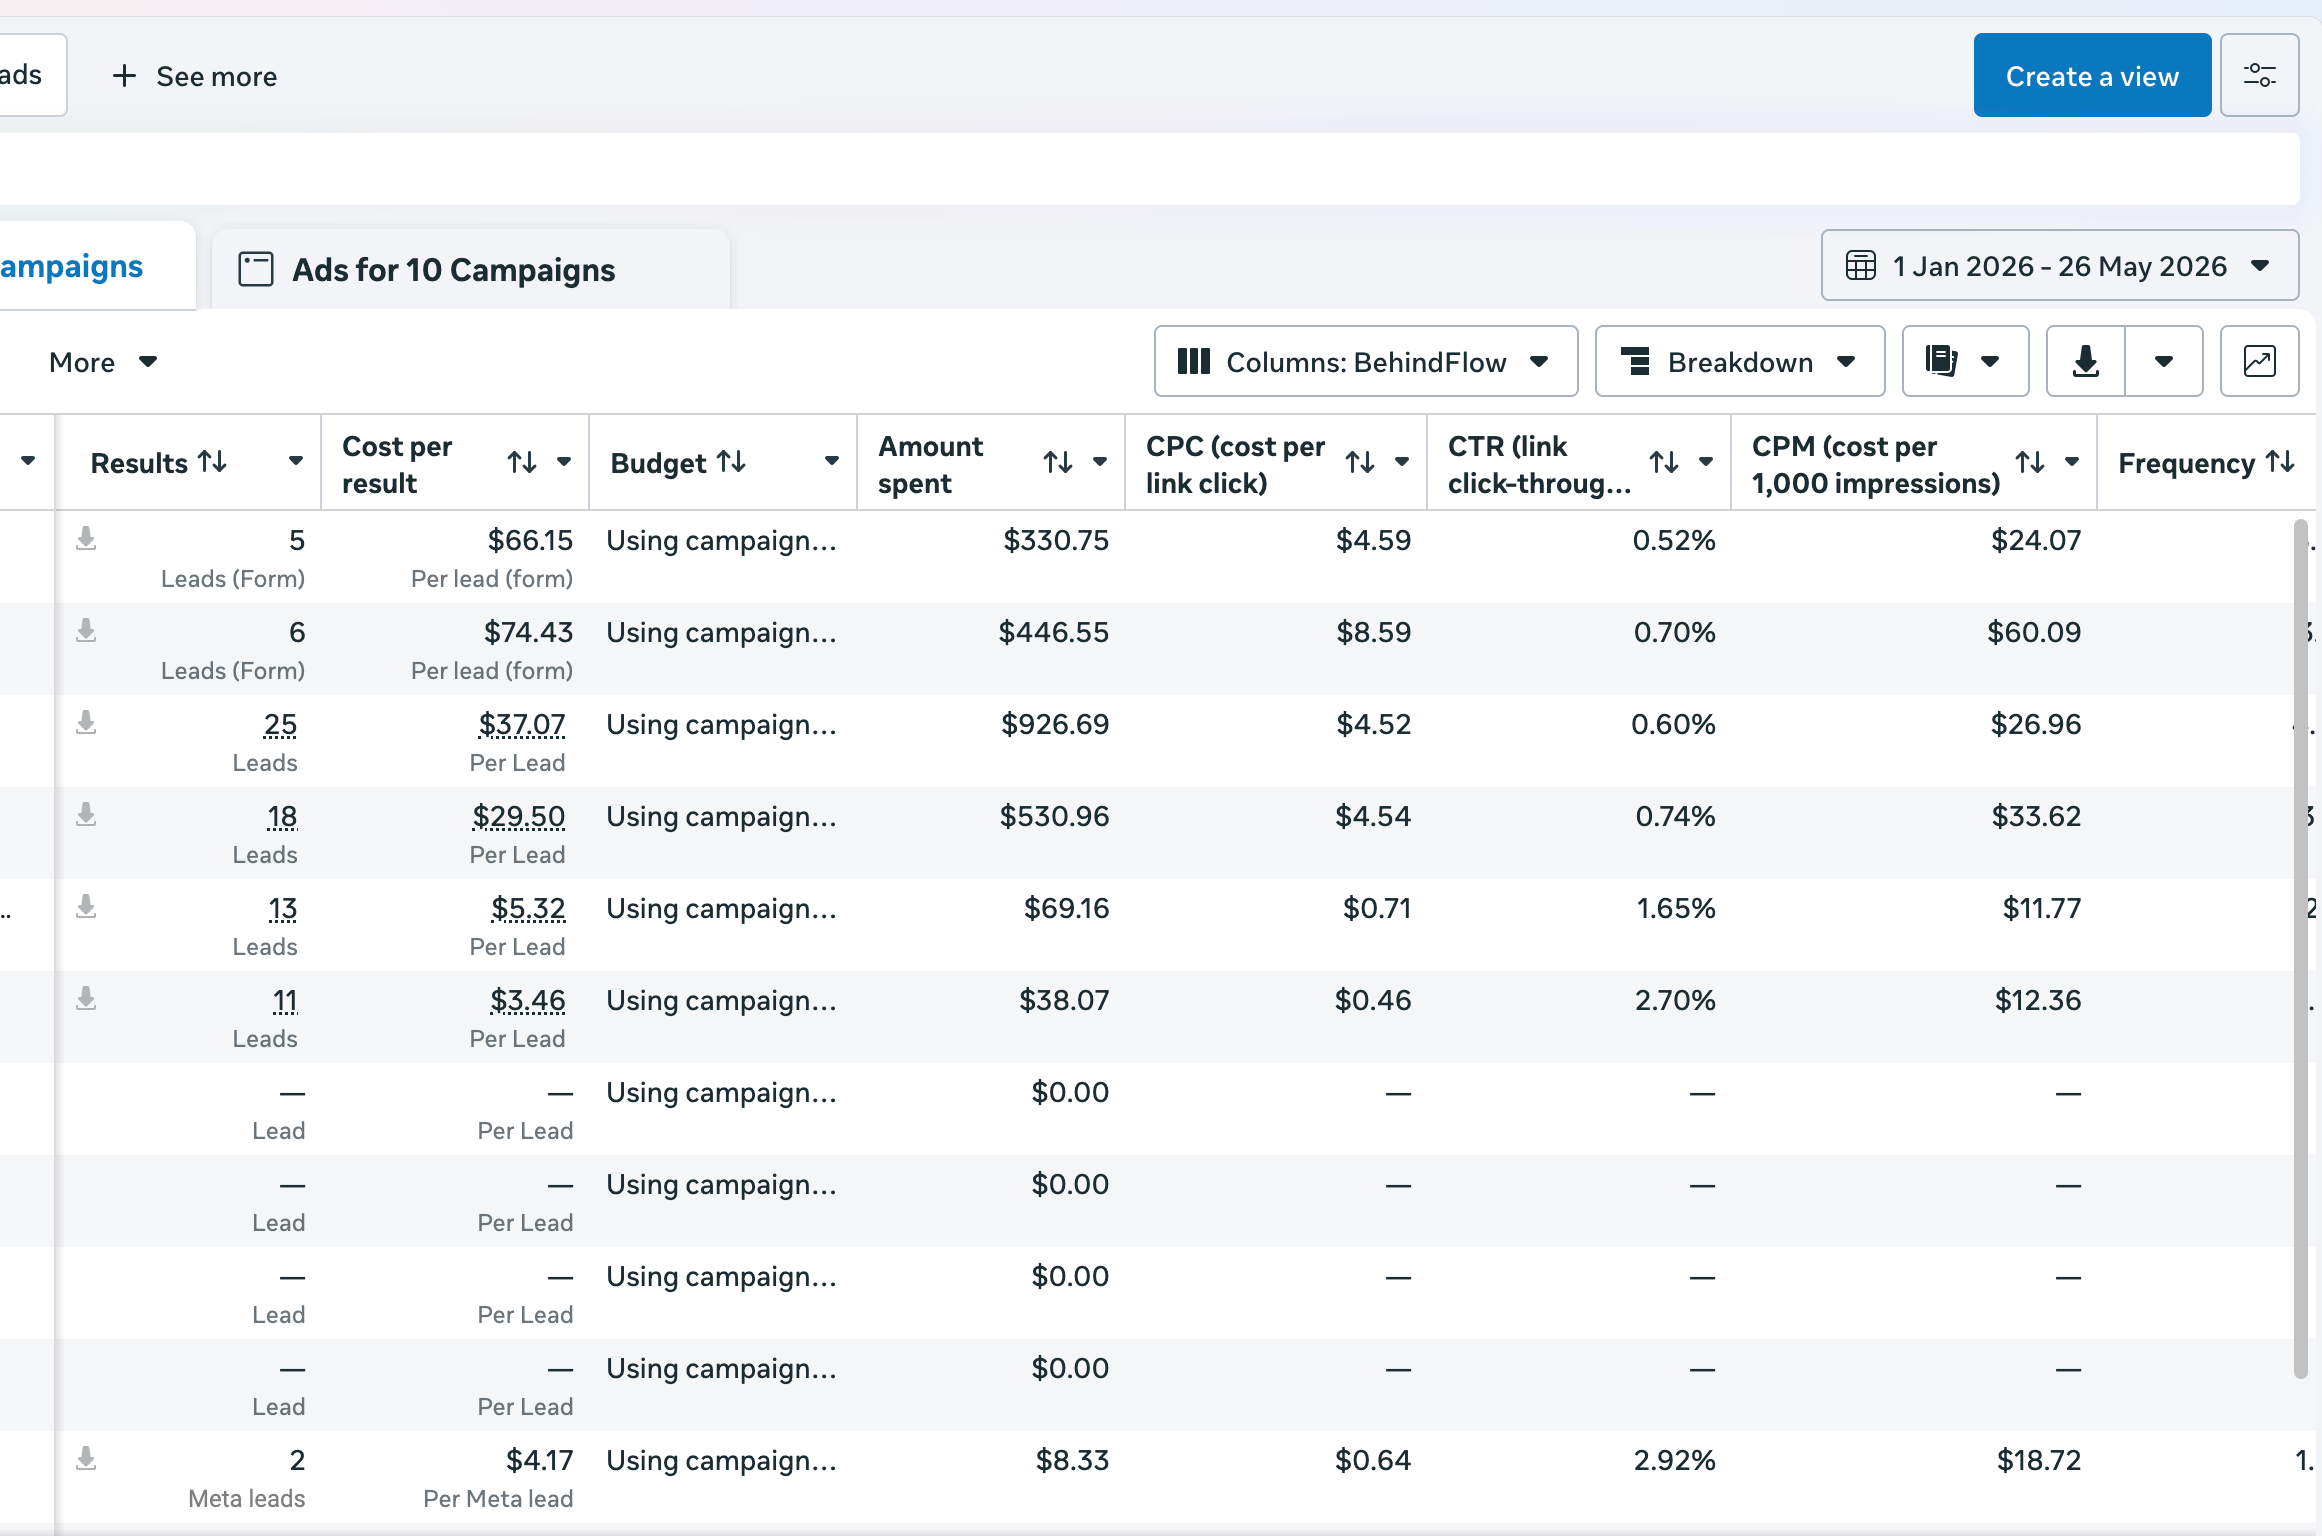This screenshot has width=2322, height=1536.
Task: Click the 2.92% CTR value
Action: click(1674, 1460)
